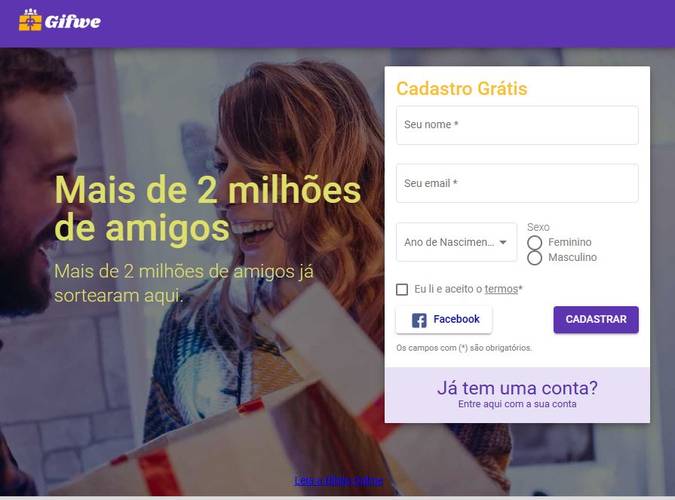Sign up with the Facebook button
This screenshot has height=500, width=675.
[444, 320]
